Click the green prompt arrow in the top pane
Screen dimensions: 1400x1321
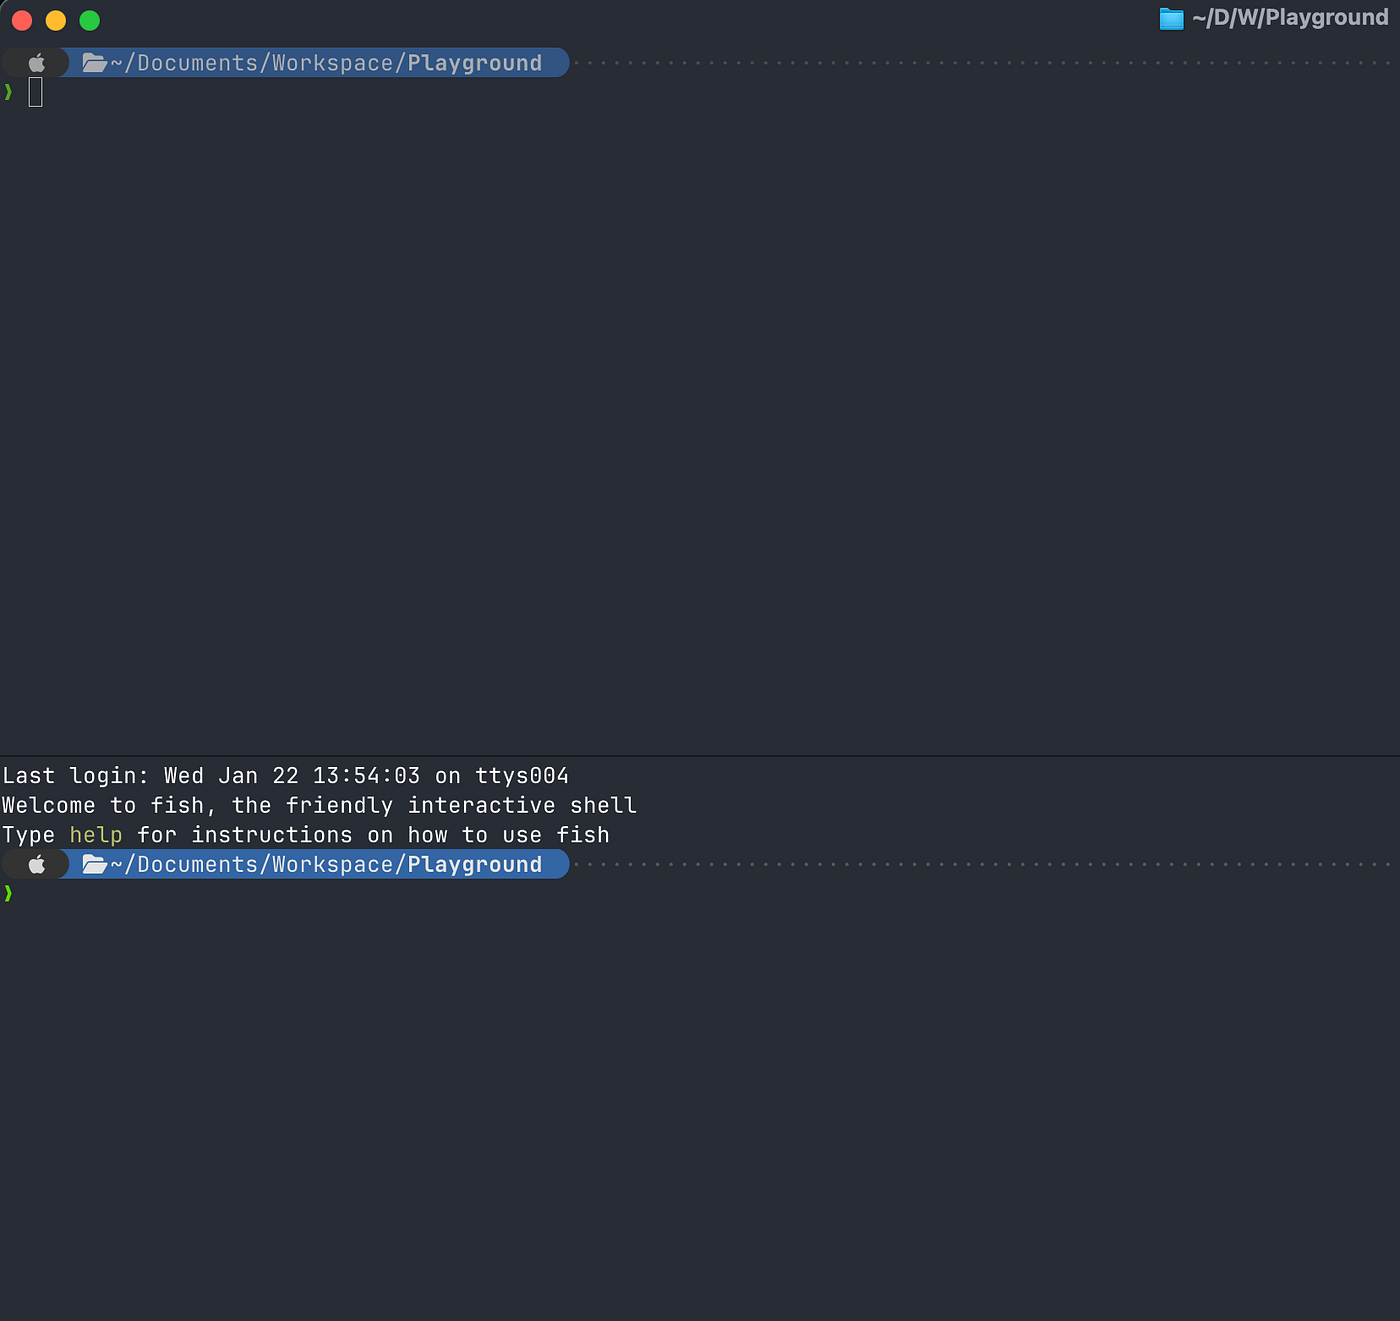(x=8, y=92)
